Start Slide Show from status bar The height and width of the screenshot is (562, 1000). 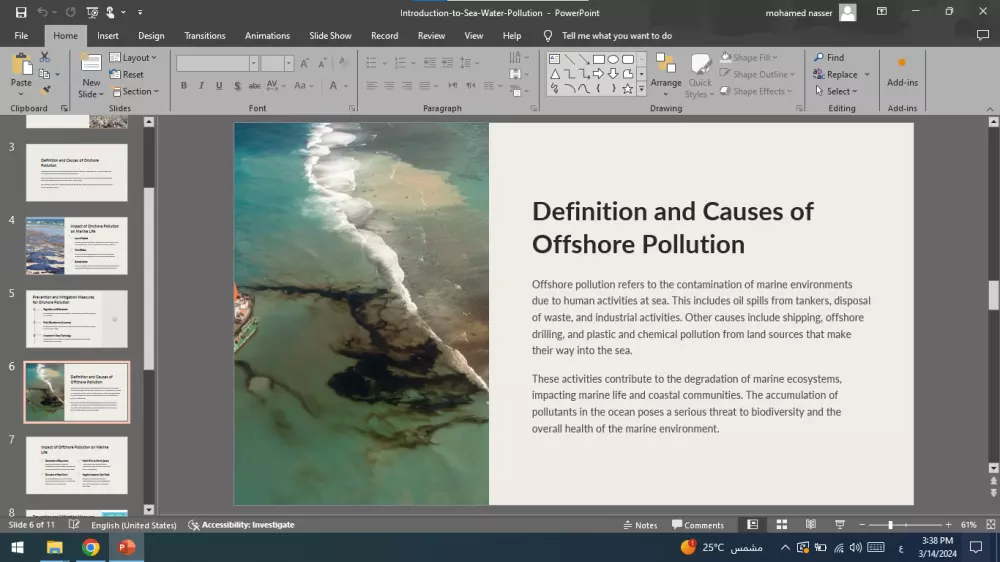840,525
